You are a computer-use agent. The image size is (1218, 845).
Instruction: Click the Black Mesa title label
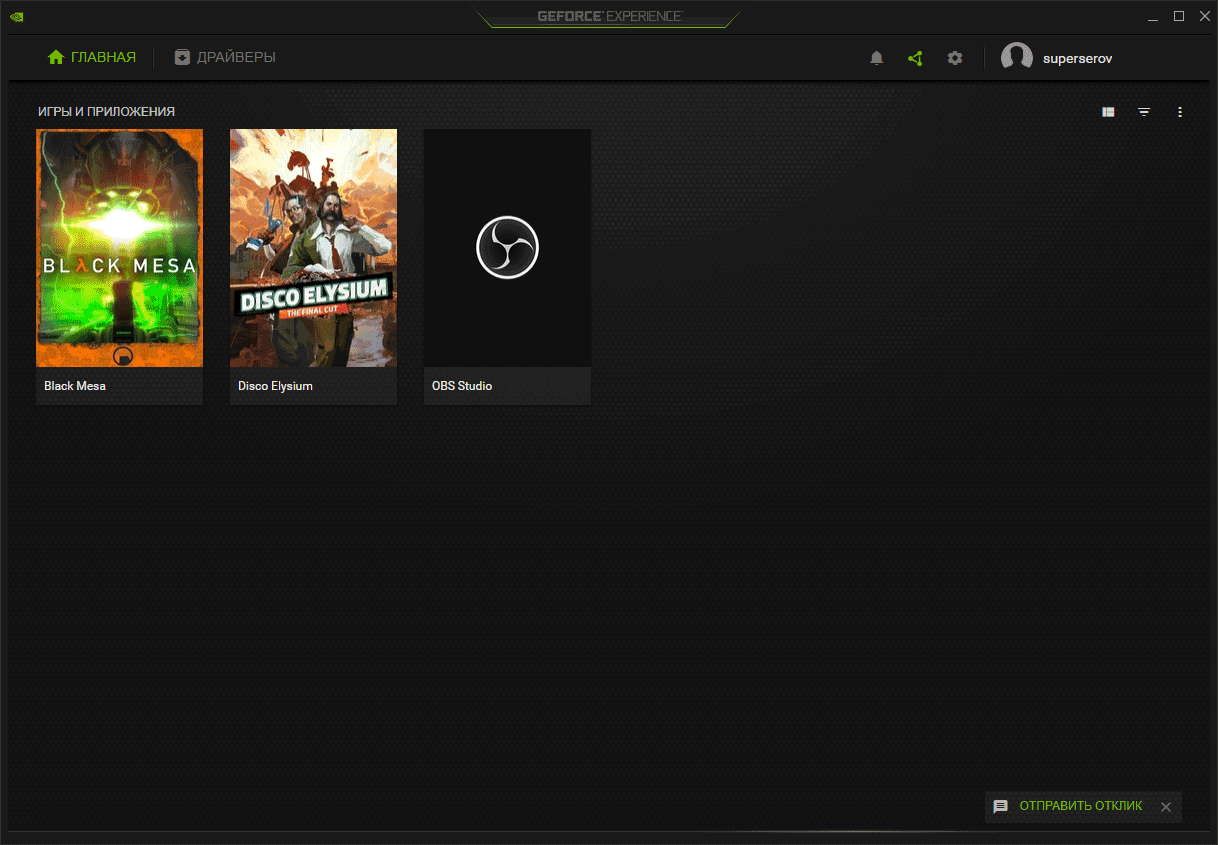[75, 386]
